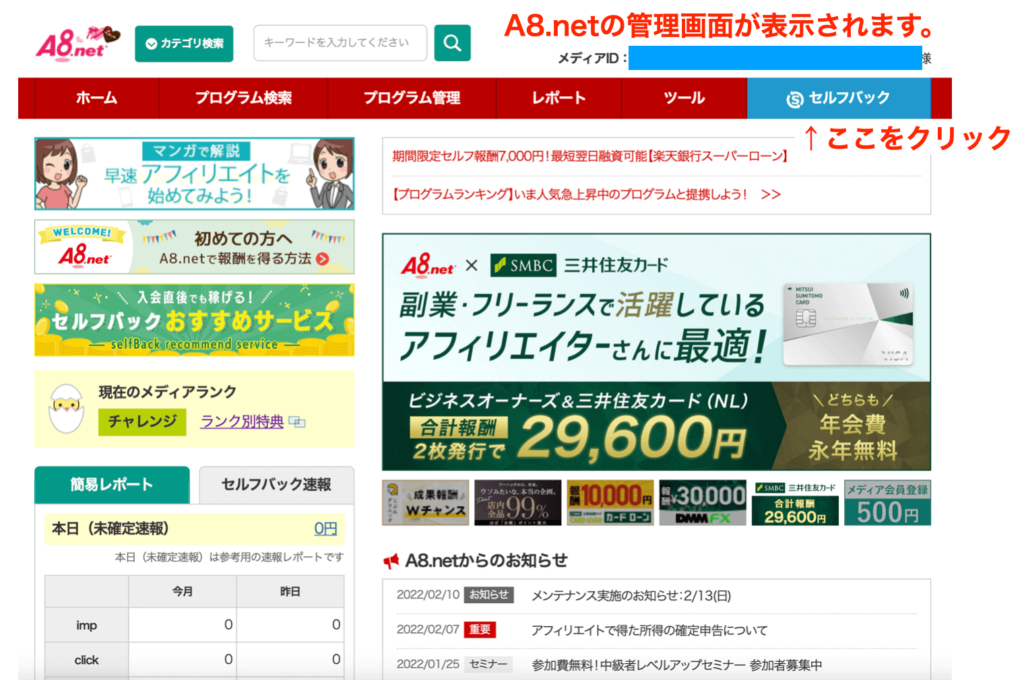Click the チャレンジ rank badge
This screenshot has height=680, width=1024.
[142, 422]
